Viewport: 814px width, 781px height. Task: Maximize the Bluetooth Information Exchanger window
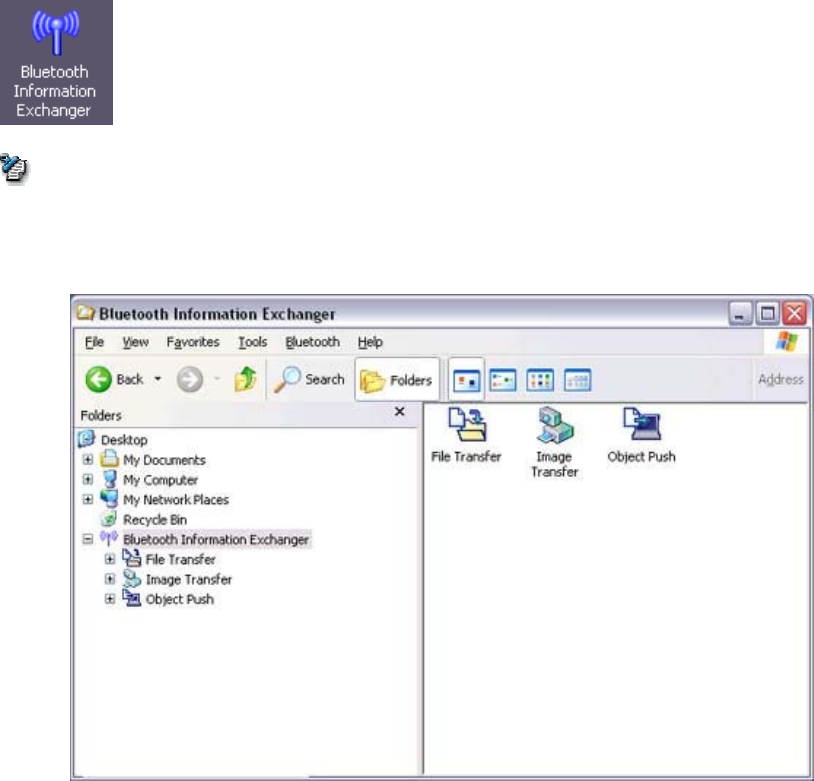click(x=767, y=314)
